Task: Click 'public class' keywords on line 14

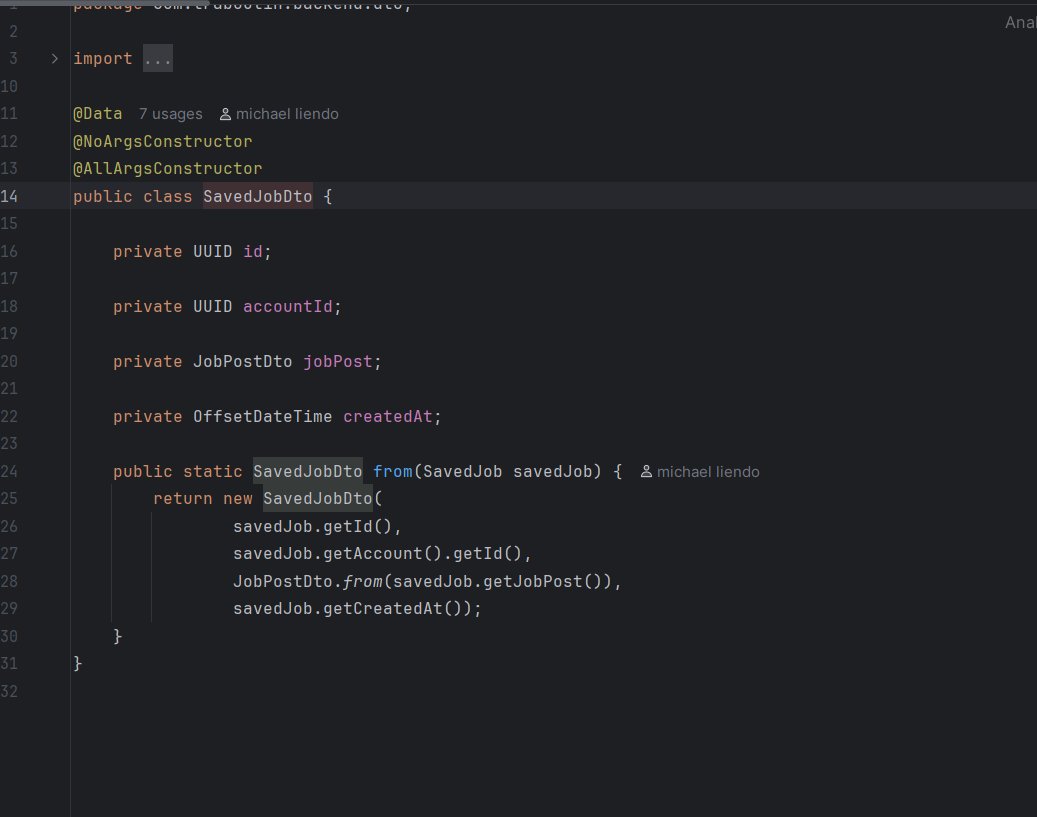Action: [x=132, y=196]
